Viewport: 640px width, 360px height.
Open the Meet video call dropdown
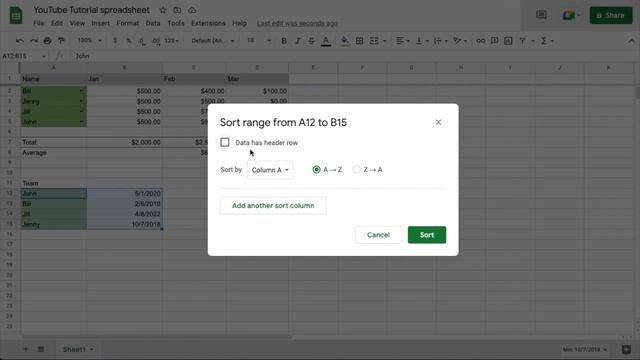point(571,16)
